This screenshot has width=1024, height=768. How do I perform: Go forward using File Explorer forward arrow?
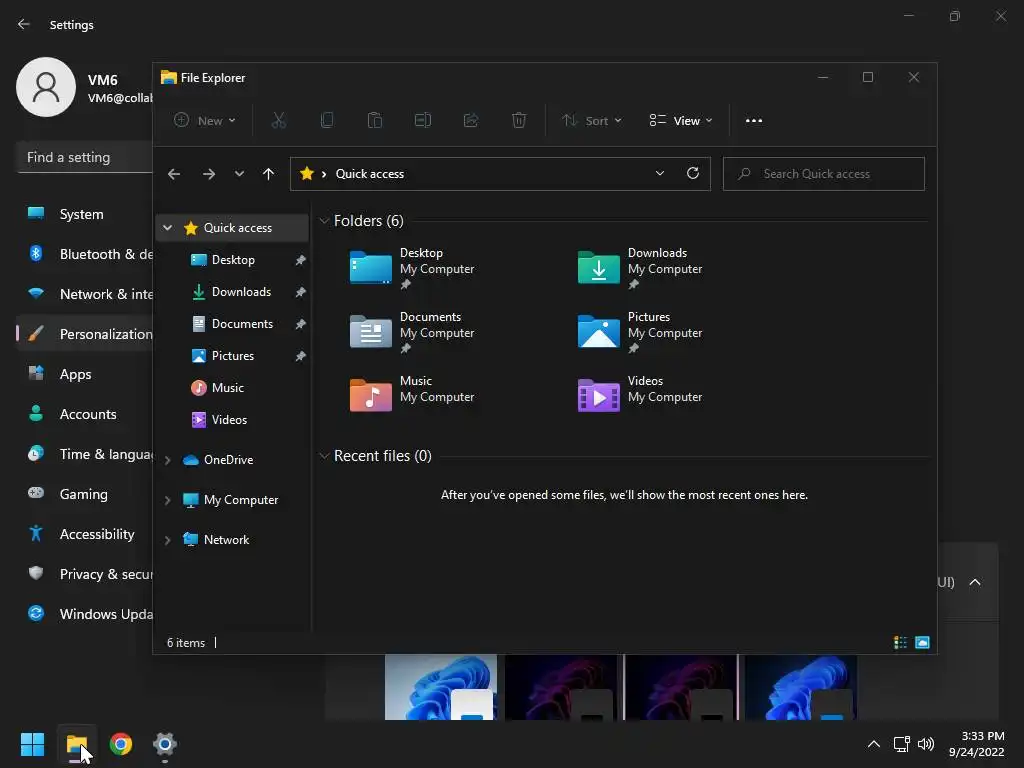[x=209, y=174]
